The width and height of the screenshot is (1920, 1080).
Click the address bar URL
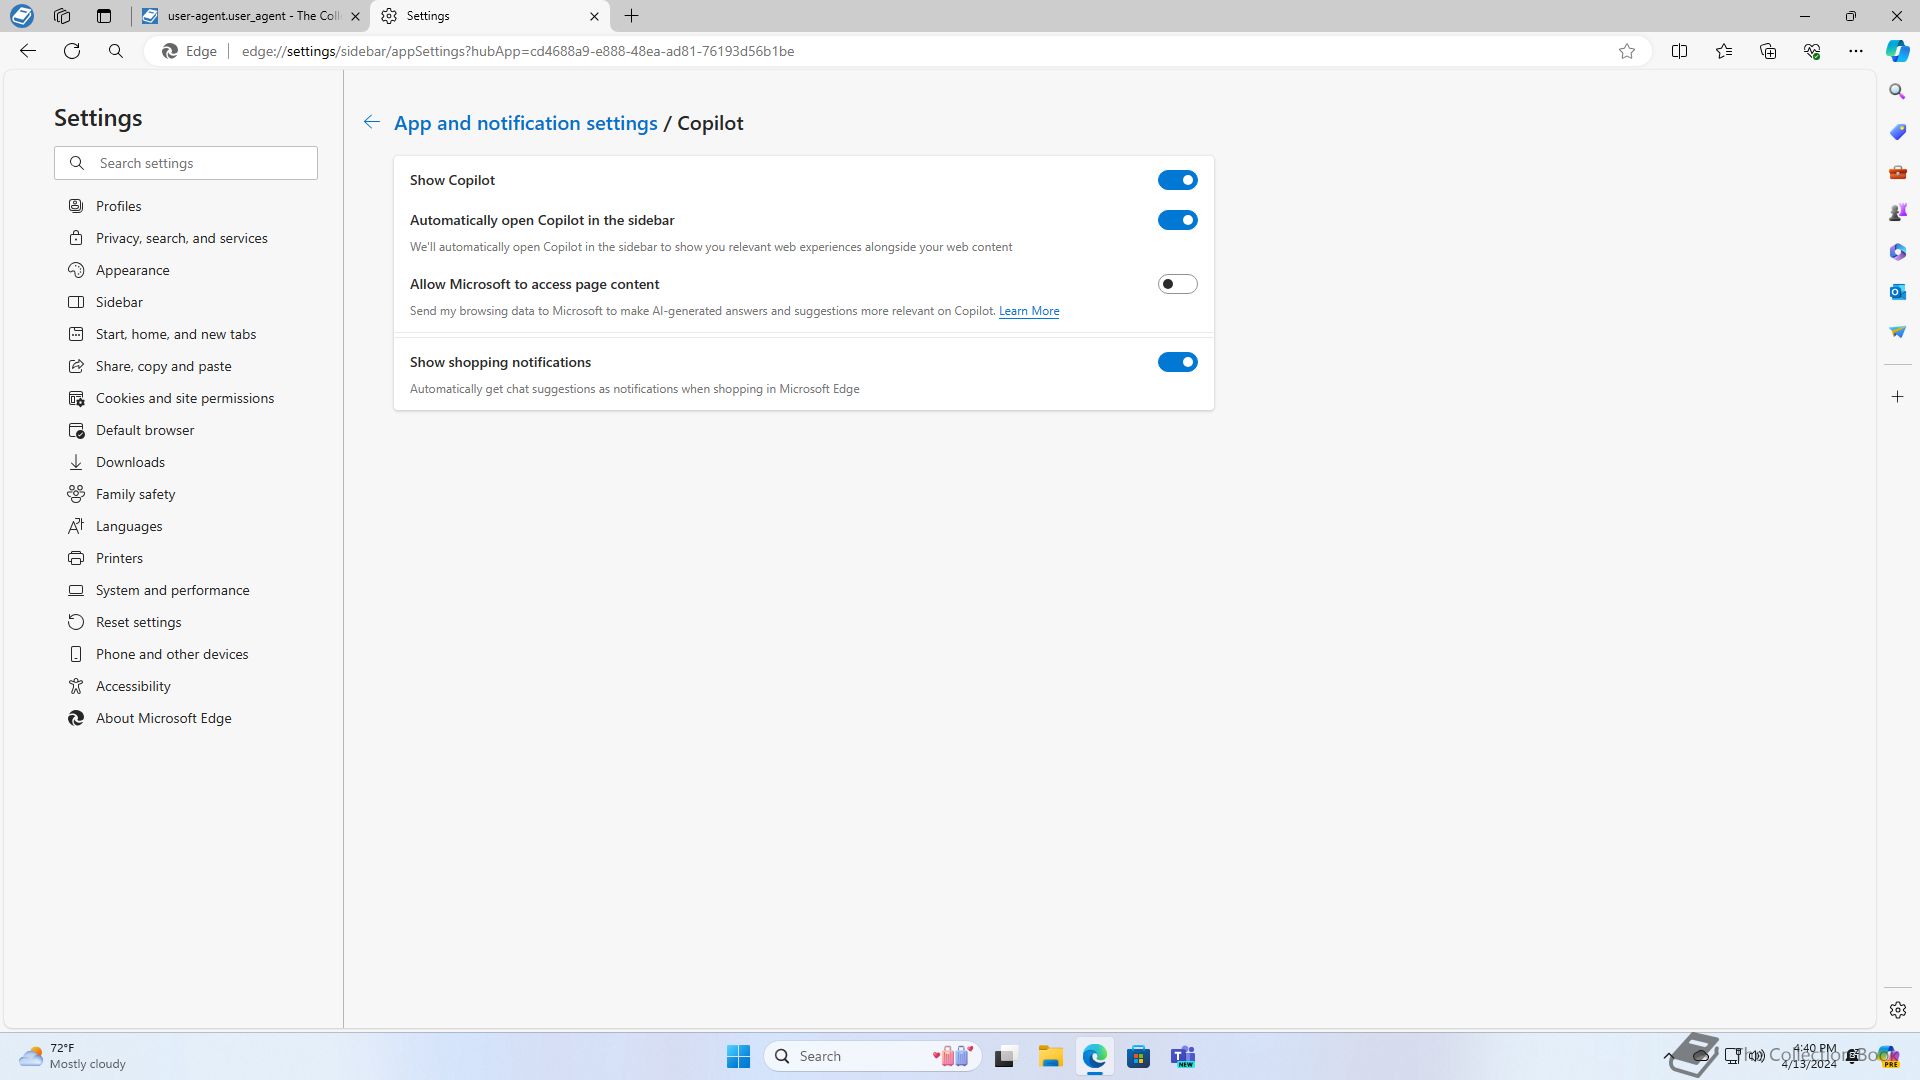coord(517,51)
